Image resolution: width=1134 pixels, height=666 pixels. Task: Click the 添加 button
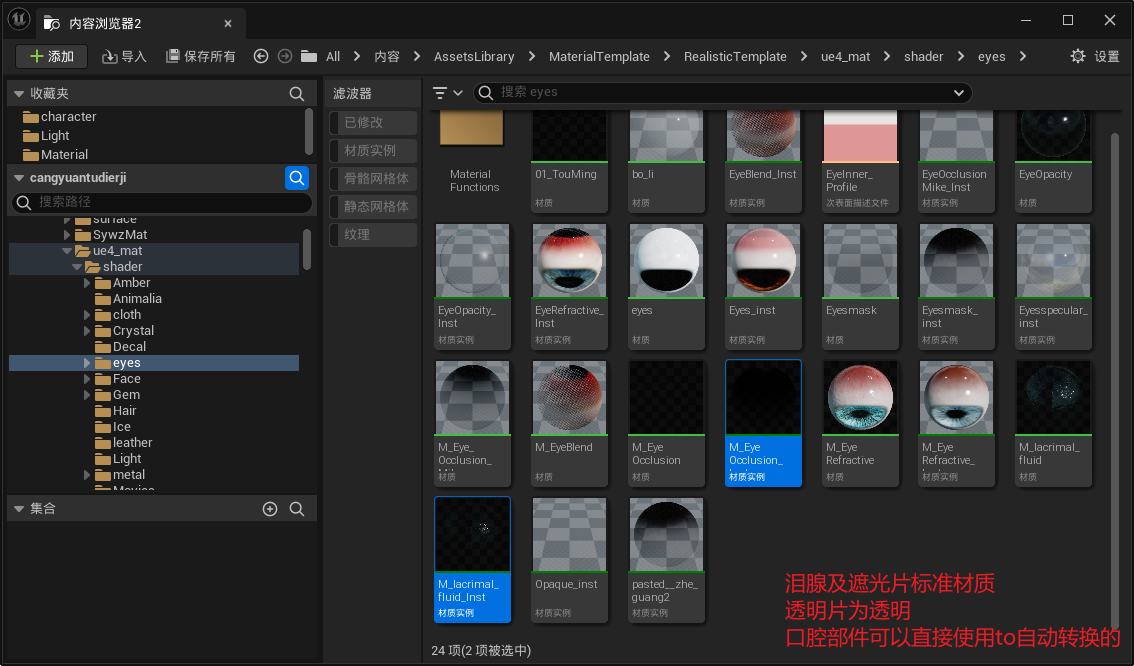tap(51, 57)
